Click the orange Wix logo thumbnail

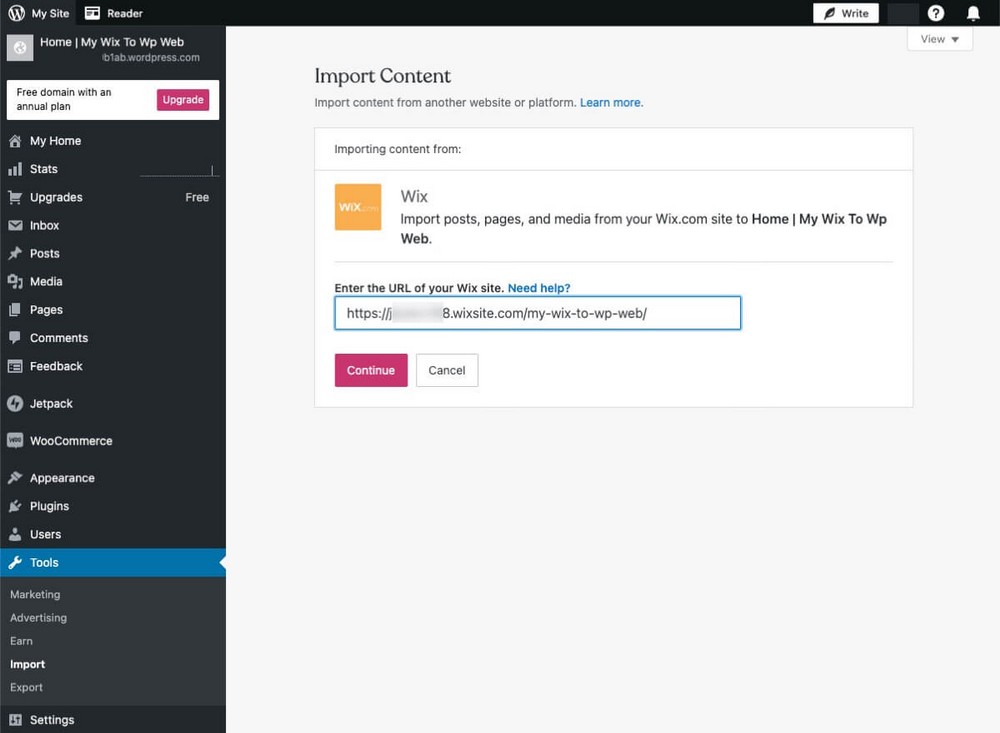click(x=358, y=207)
